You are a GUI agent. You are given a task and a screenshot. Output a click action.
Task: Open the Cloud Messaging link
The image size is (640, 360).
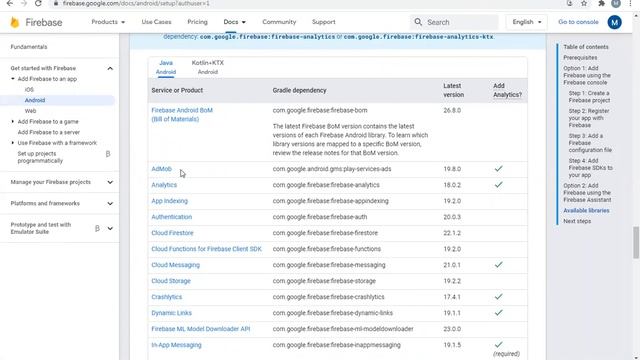176,265
